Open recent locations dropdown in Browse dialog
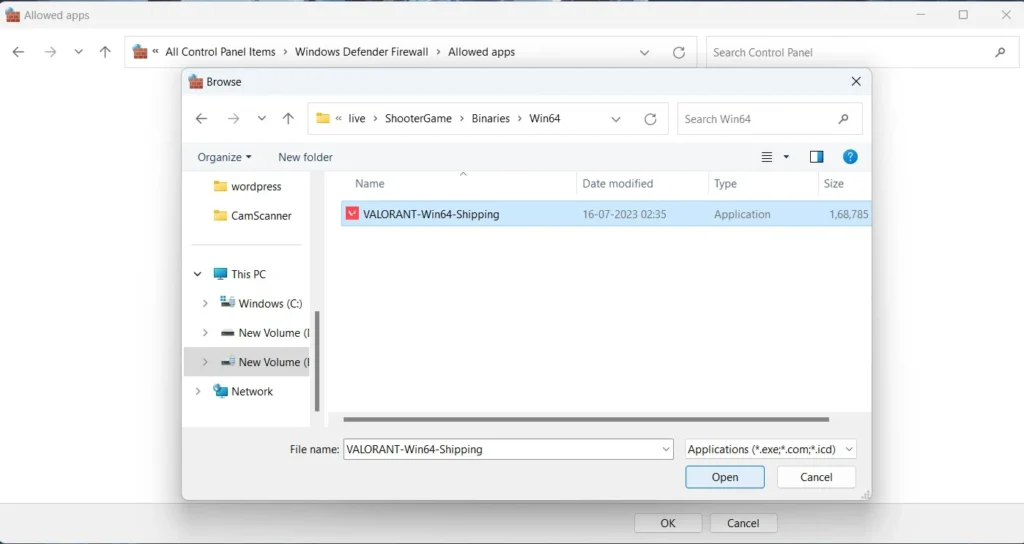This screenshot has height=544, width=1024. [262, 119]
